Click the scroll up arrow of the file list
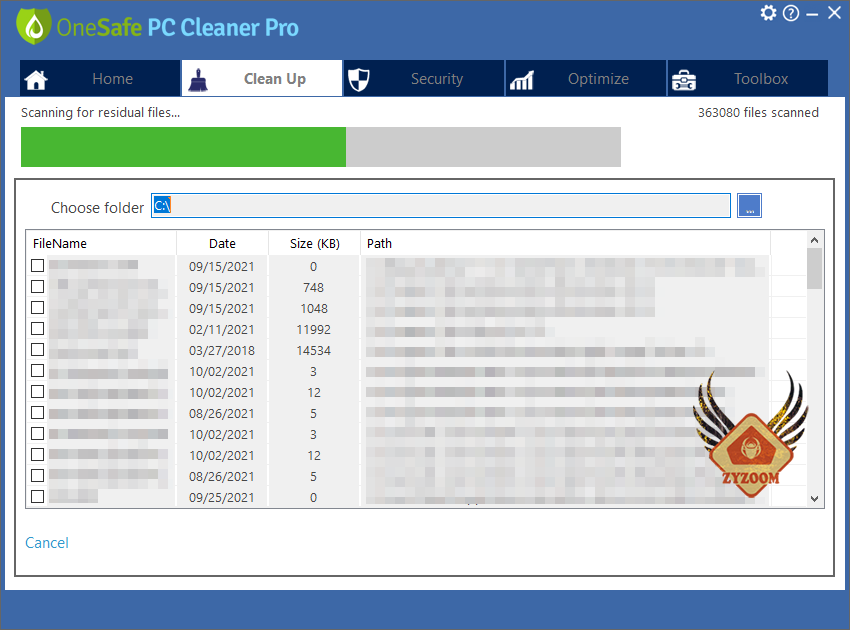The width and height of the screenshot is (850, 630). click(814, 240)
